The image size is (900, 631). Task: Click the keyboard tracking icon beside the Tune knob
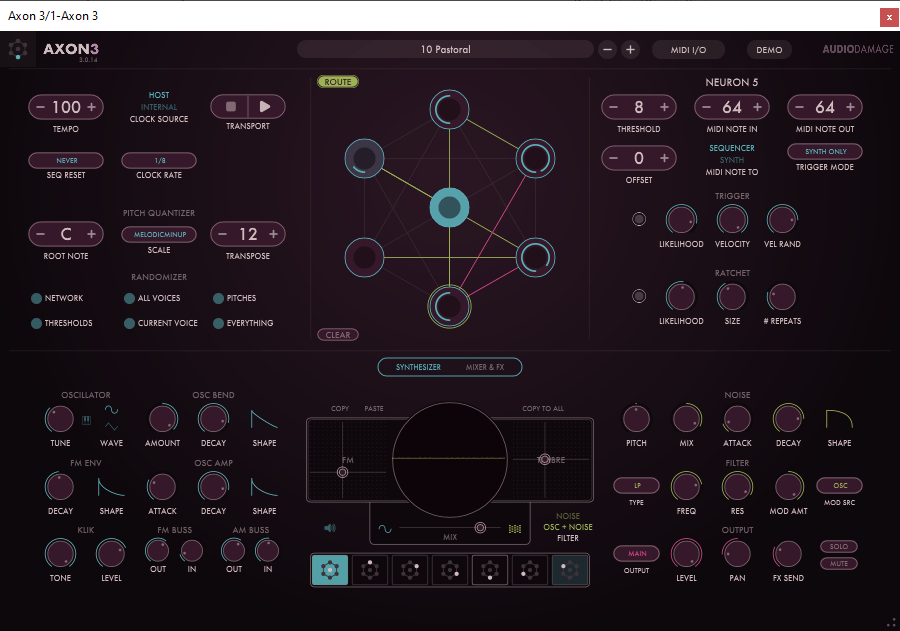point(86,420)
